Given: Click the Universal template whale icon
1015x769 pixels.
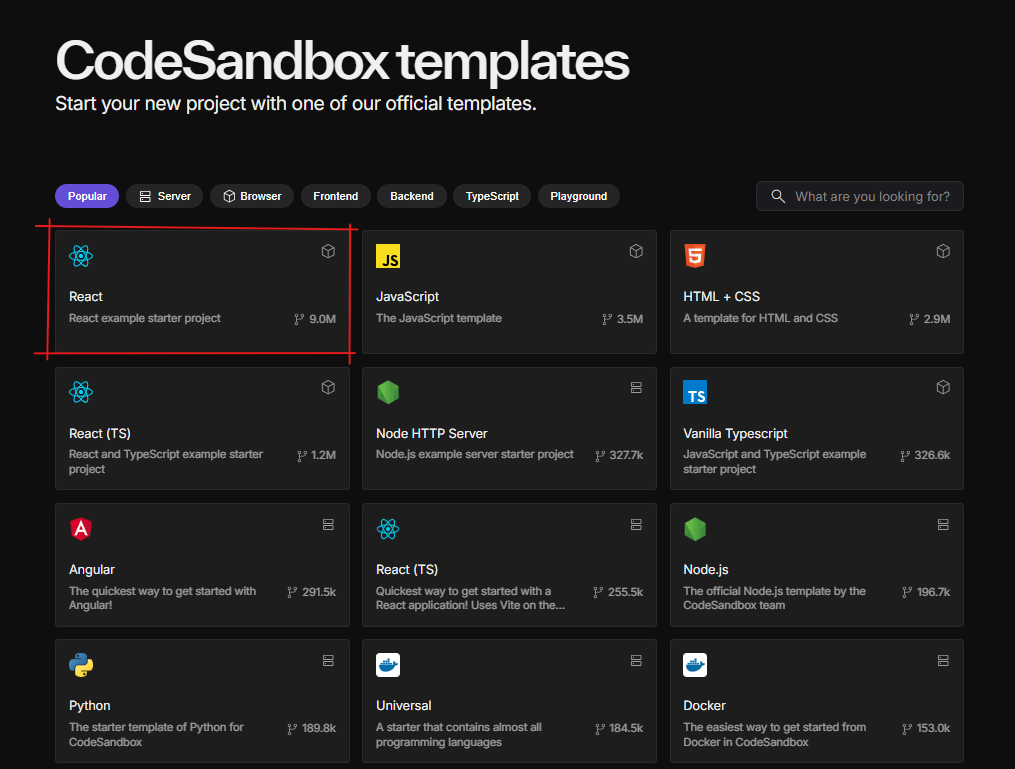Looking at the screenshot, I should pyautogui.click(x=388, y=665).
